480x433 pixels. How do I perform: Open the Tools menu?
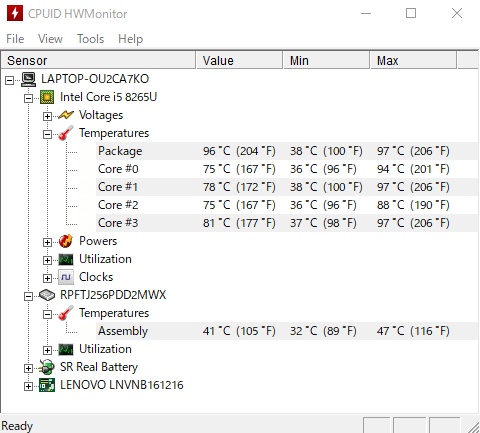pyautogui.click(x=90, y=39)
